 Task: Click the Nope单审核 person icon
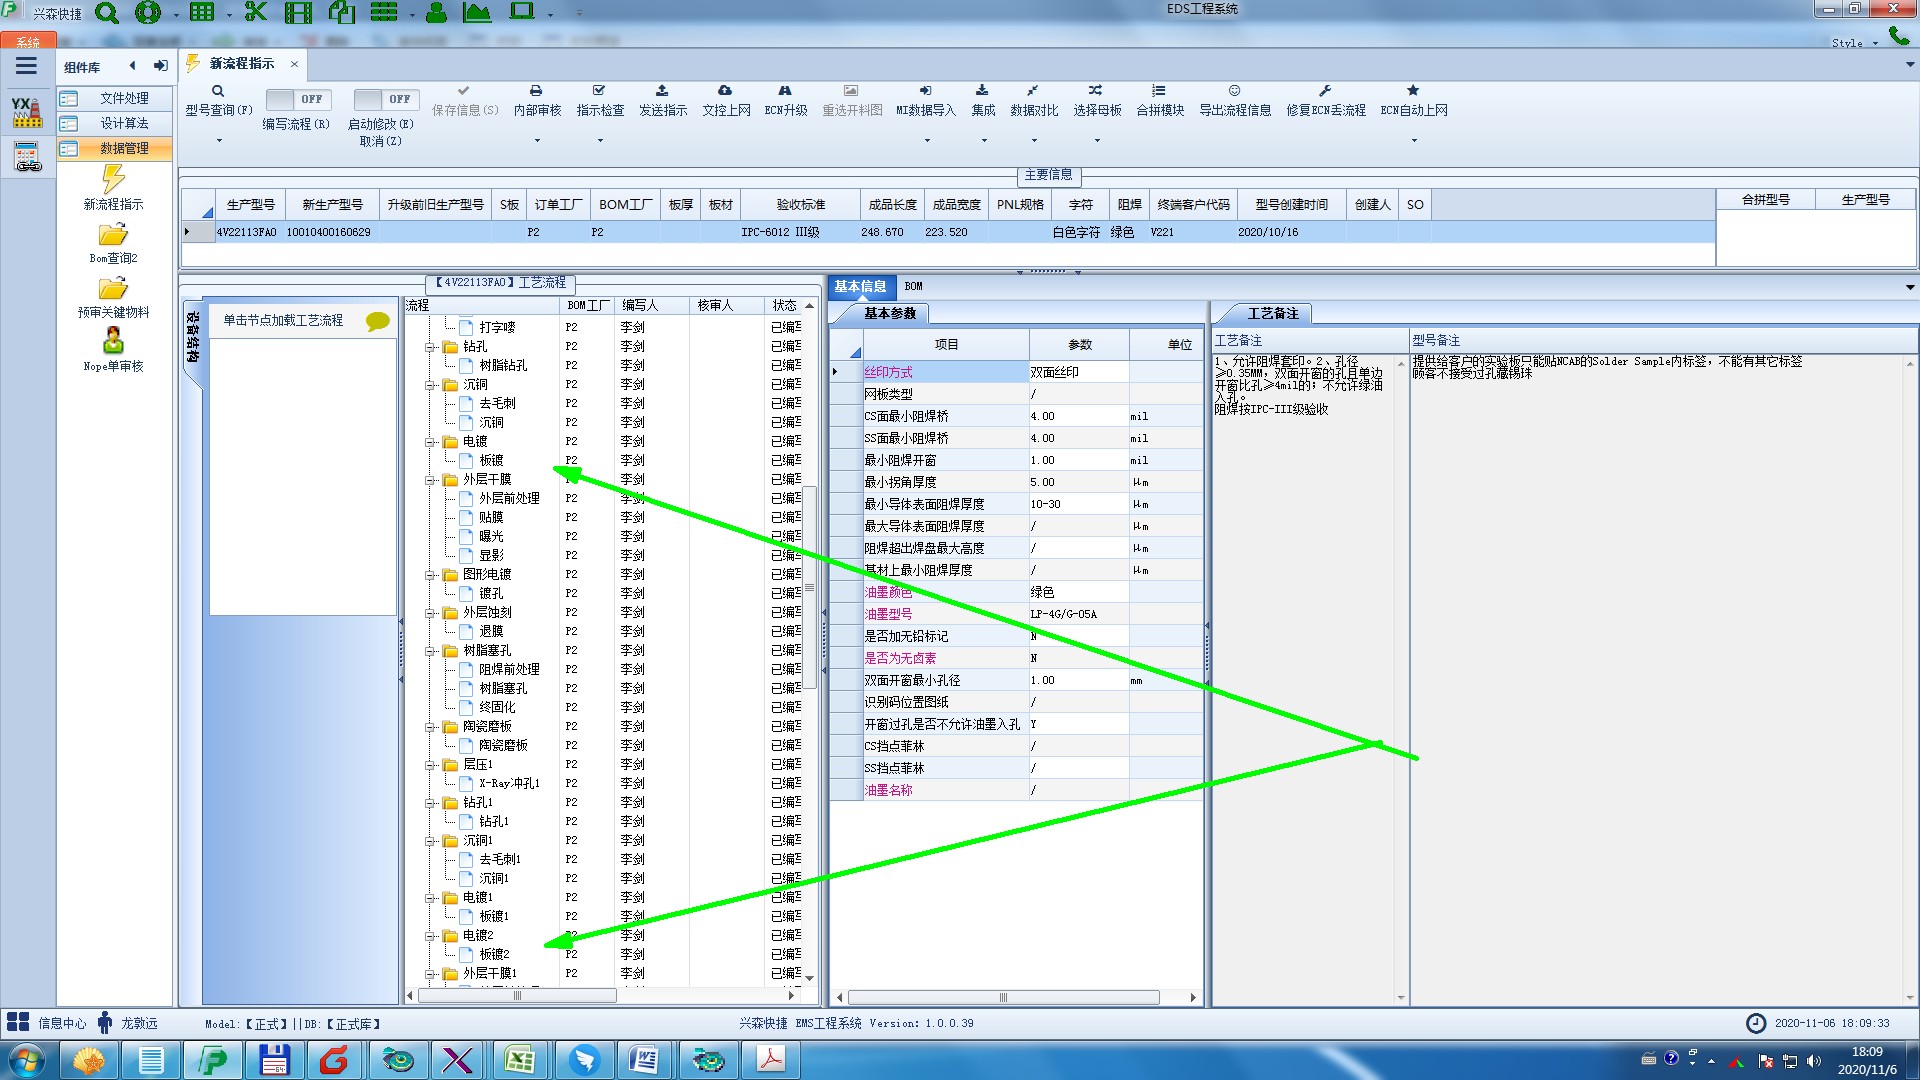pos(113,342)
